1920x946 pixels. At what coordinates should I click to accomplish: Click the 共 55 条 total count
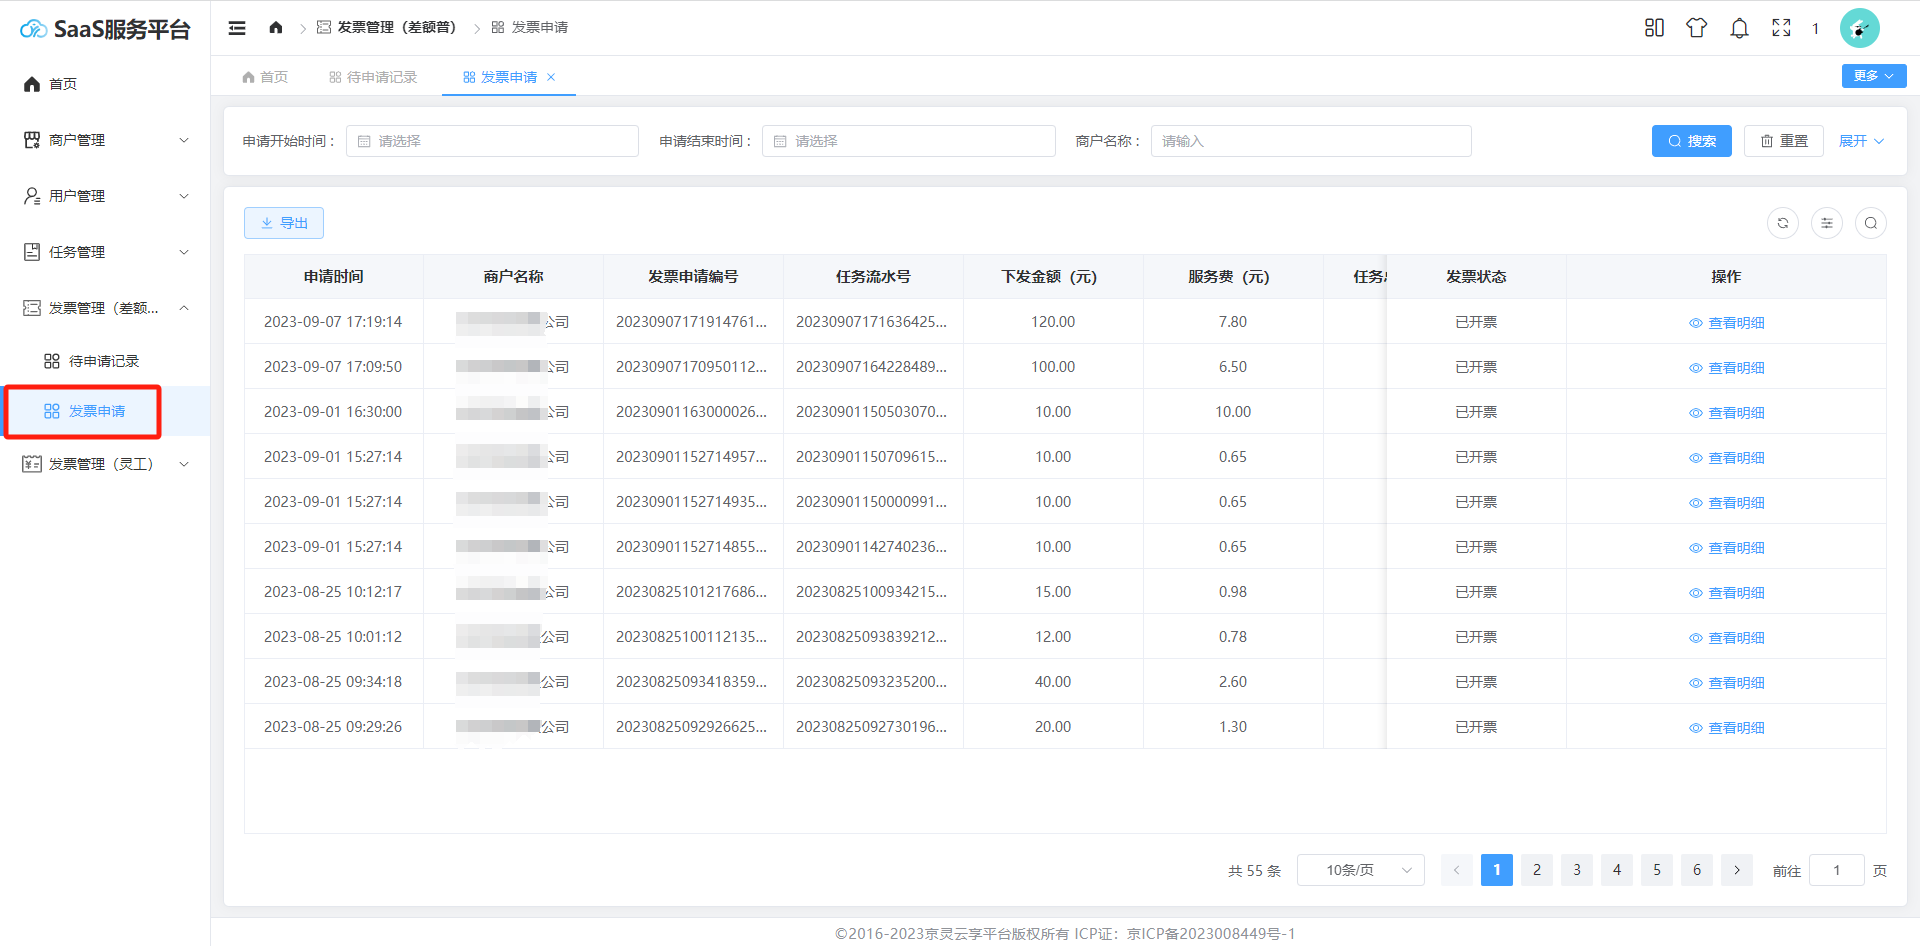pos(1254,871)
